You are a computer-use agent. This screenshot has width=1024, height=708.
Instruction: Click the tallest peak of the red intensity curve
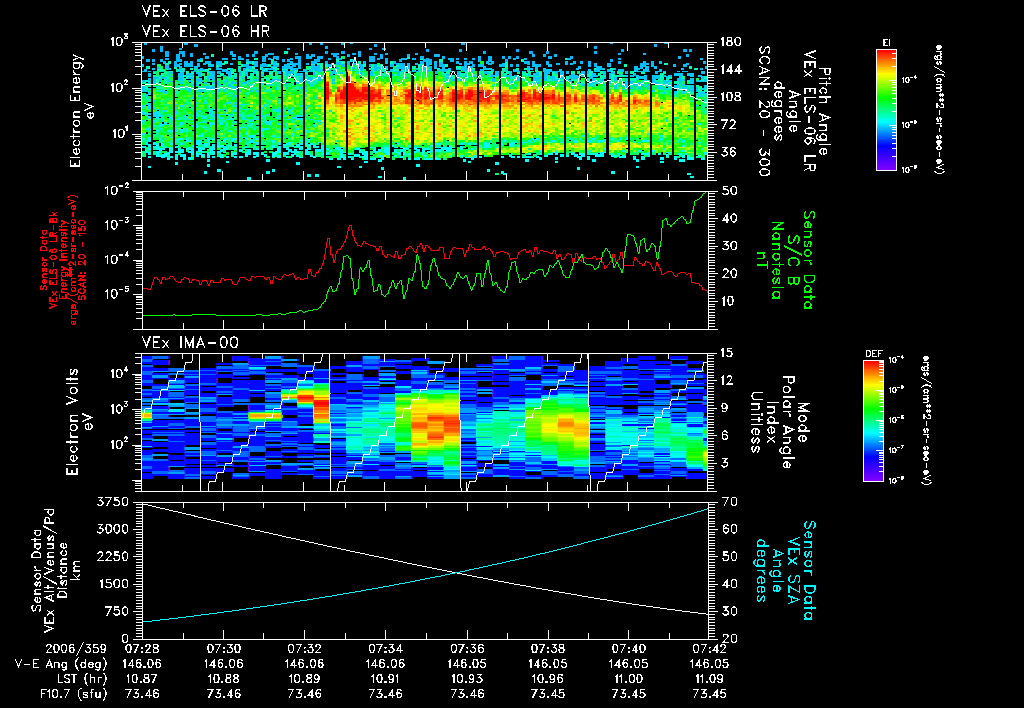351,226
